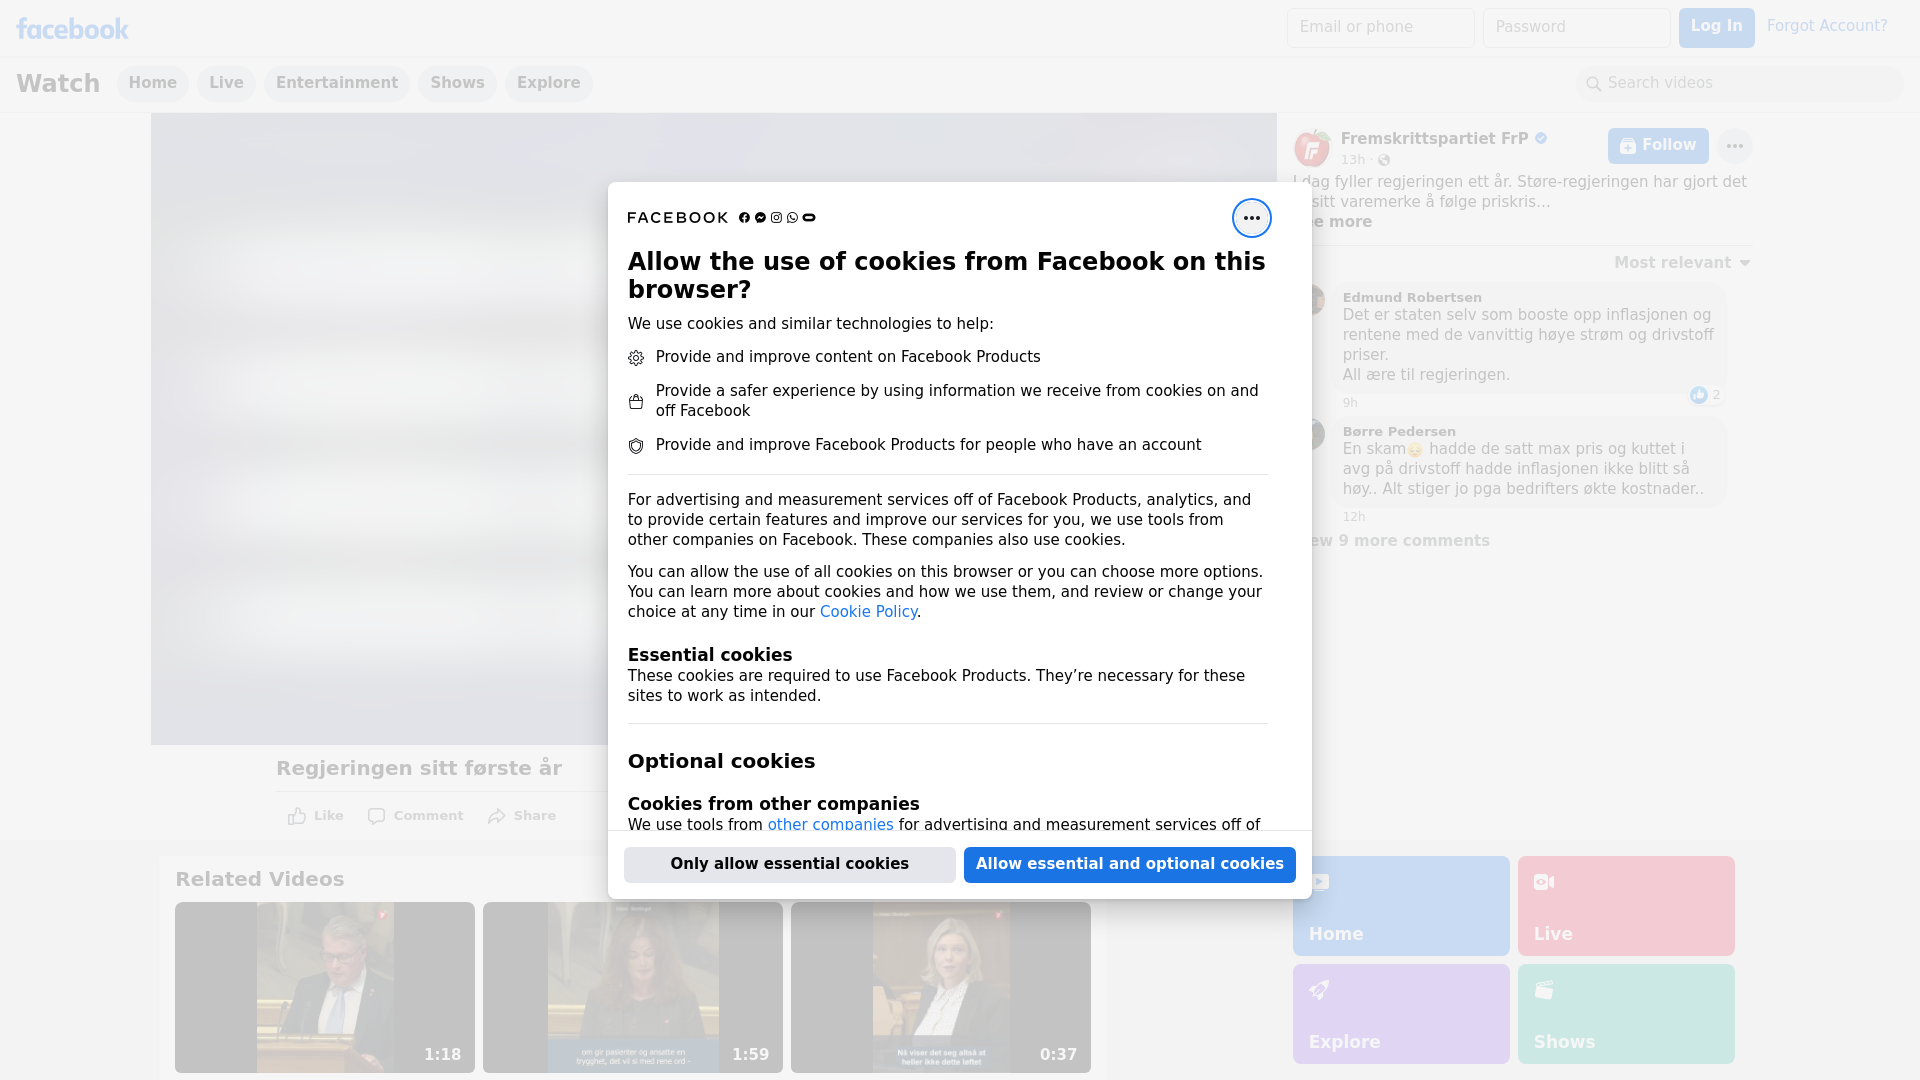Click the verified badge next to Fremskrittspartiet
Screen dimensions: 1920x1080
pyautogui.click(x=1541, y=139)
